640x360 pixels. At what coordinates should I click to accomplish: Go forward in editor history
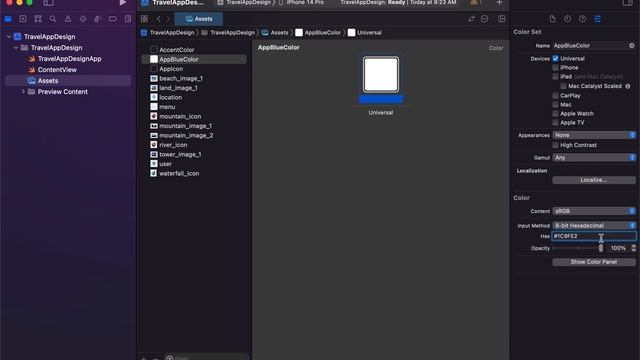[167, 19]
